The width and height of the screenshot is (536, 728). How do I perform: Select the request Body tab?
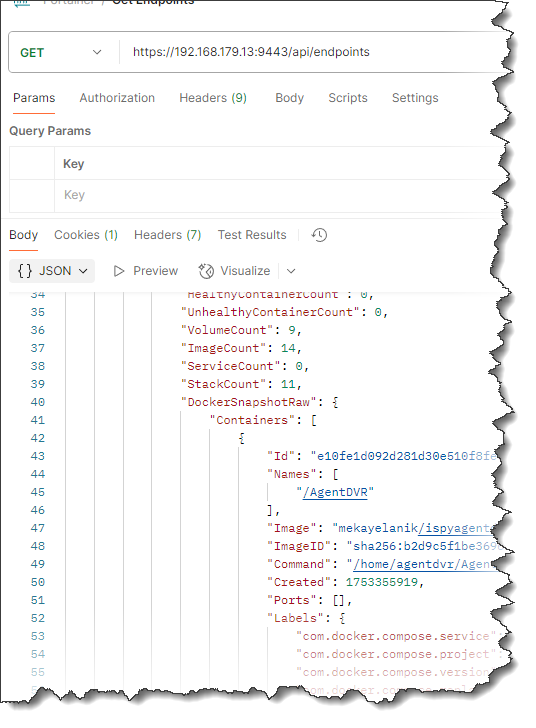tap(289, 98)
